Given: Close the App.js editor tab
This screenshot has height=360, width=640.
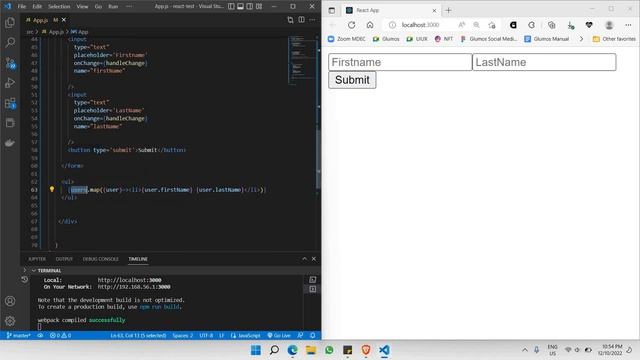Looking at the screenshot, I should [x=64, y=20].
